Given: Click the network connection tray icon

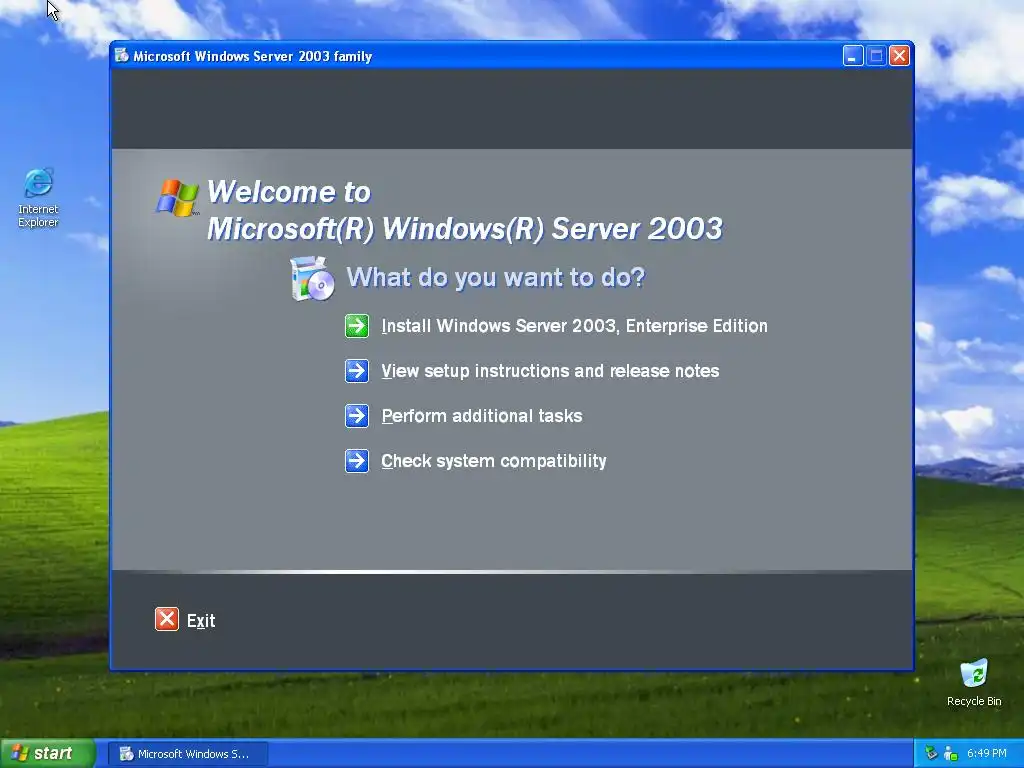Looking at the screenshot, I should point(950,753).
